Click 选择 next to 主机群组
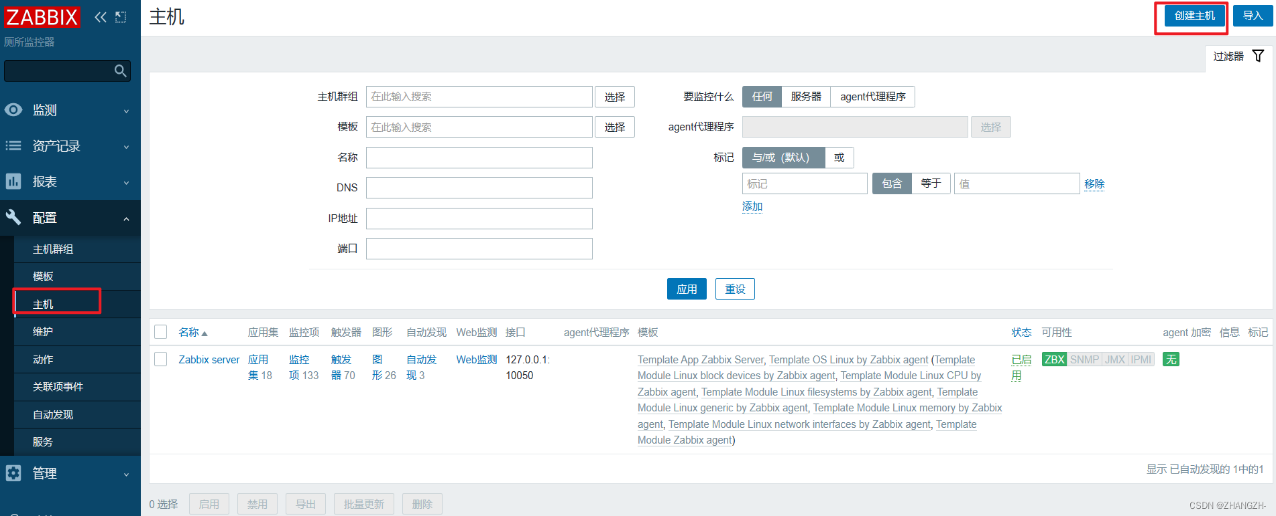The height and width of the screenshot is (516, 1276). [615, 97]
